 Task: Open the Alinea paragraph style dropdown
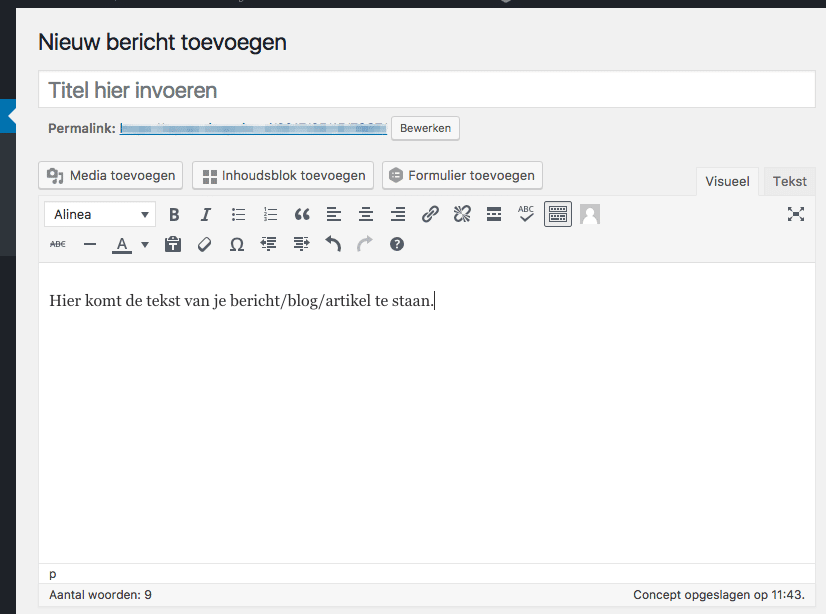point(99,214)
